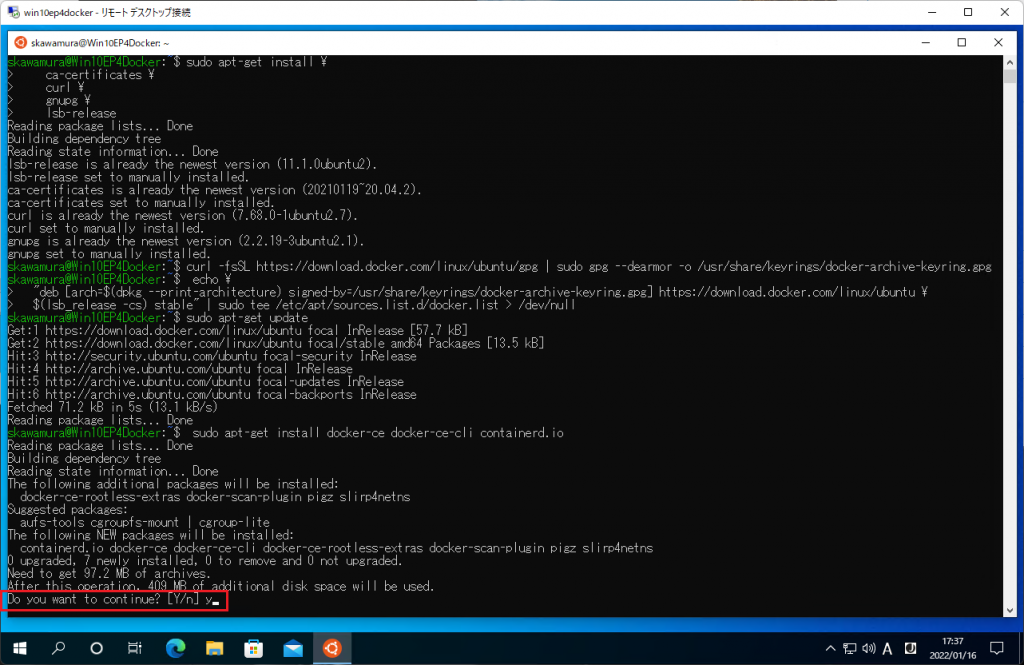Click 'Fetched 71.2 kB in 5s' line
Screen dimensions: 1024x665
point(112,407)
